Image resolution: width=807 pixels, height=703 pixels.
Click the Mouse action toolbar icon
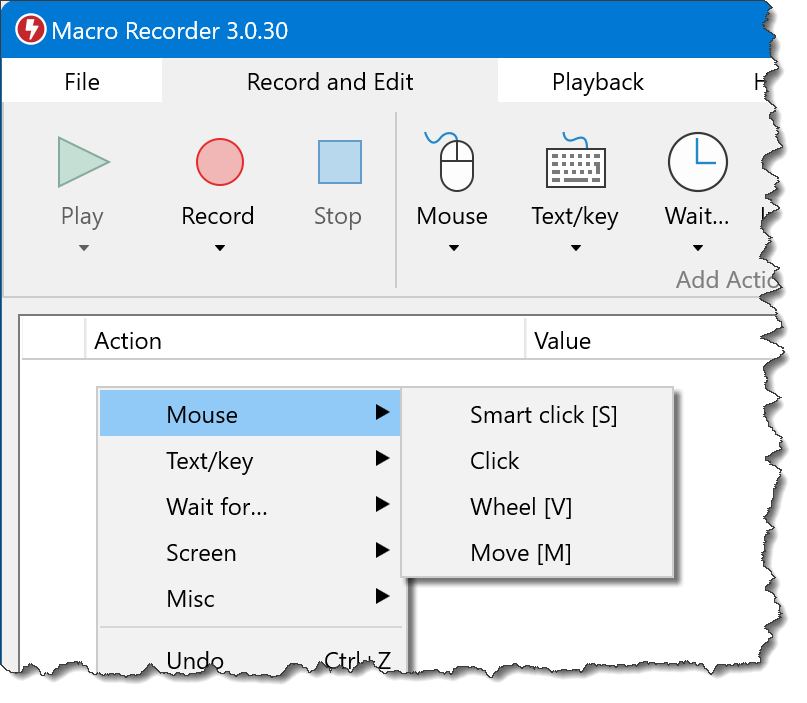pyautogui.click(x=455, y=162)
